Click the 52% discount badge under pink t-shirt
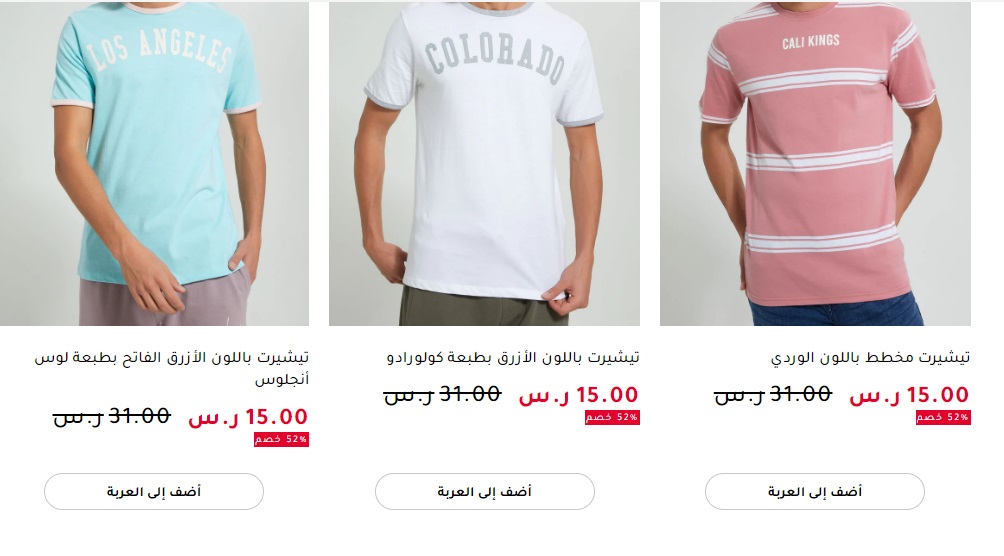1004x556 pixels. point(943,418)
